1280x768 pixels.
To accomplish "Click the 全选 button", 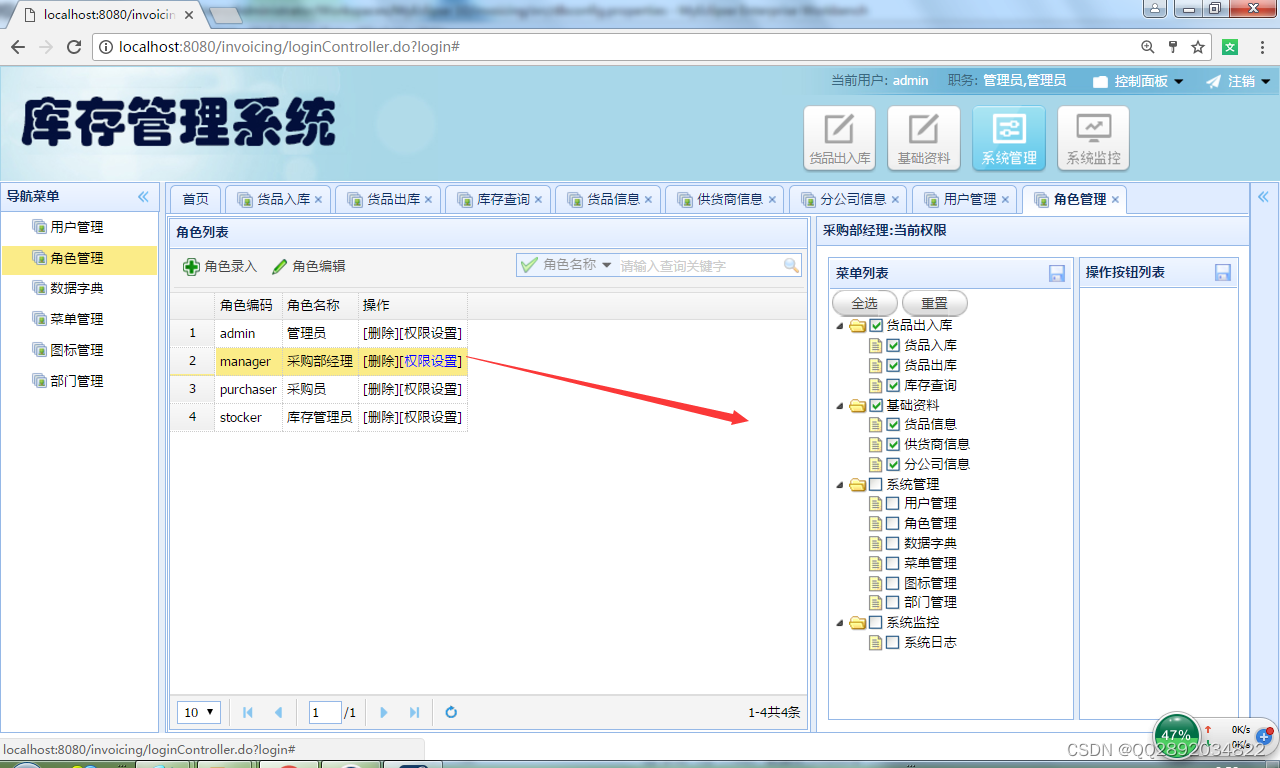I will coord(864,303).
